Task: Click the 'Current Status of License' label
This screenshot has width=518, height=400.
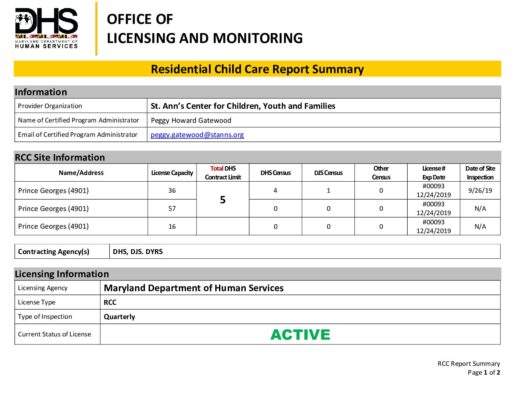Action: tap(54, 334)
